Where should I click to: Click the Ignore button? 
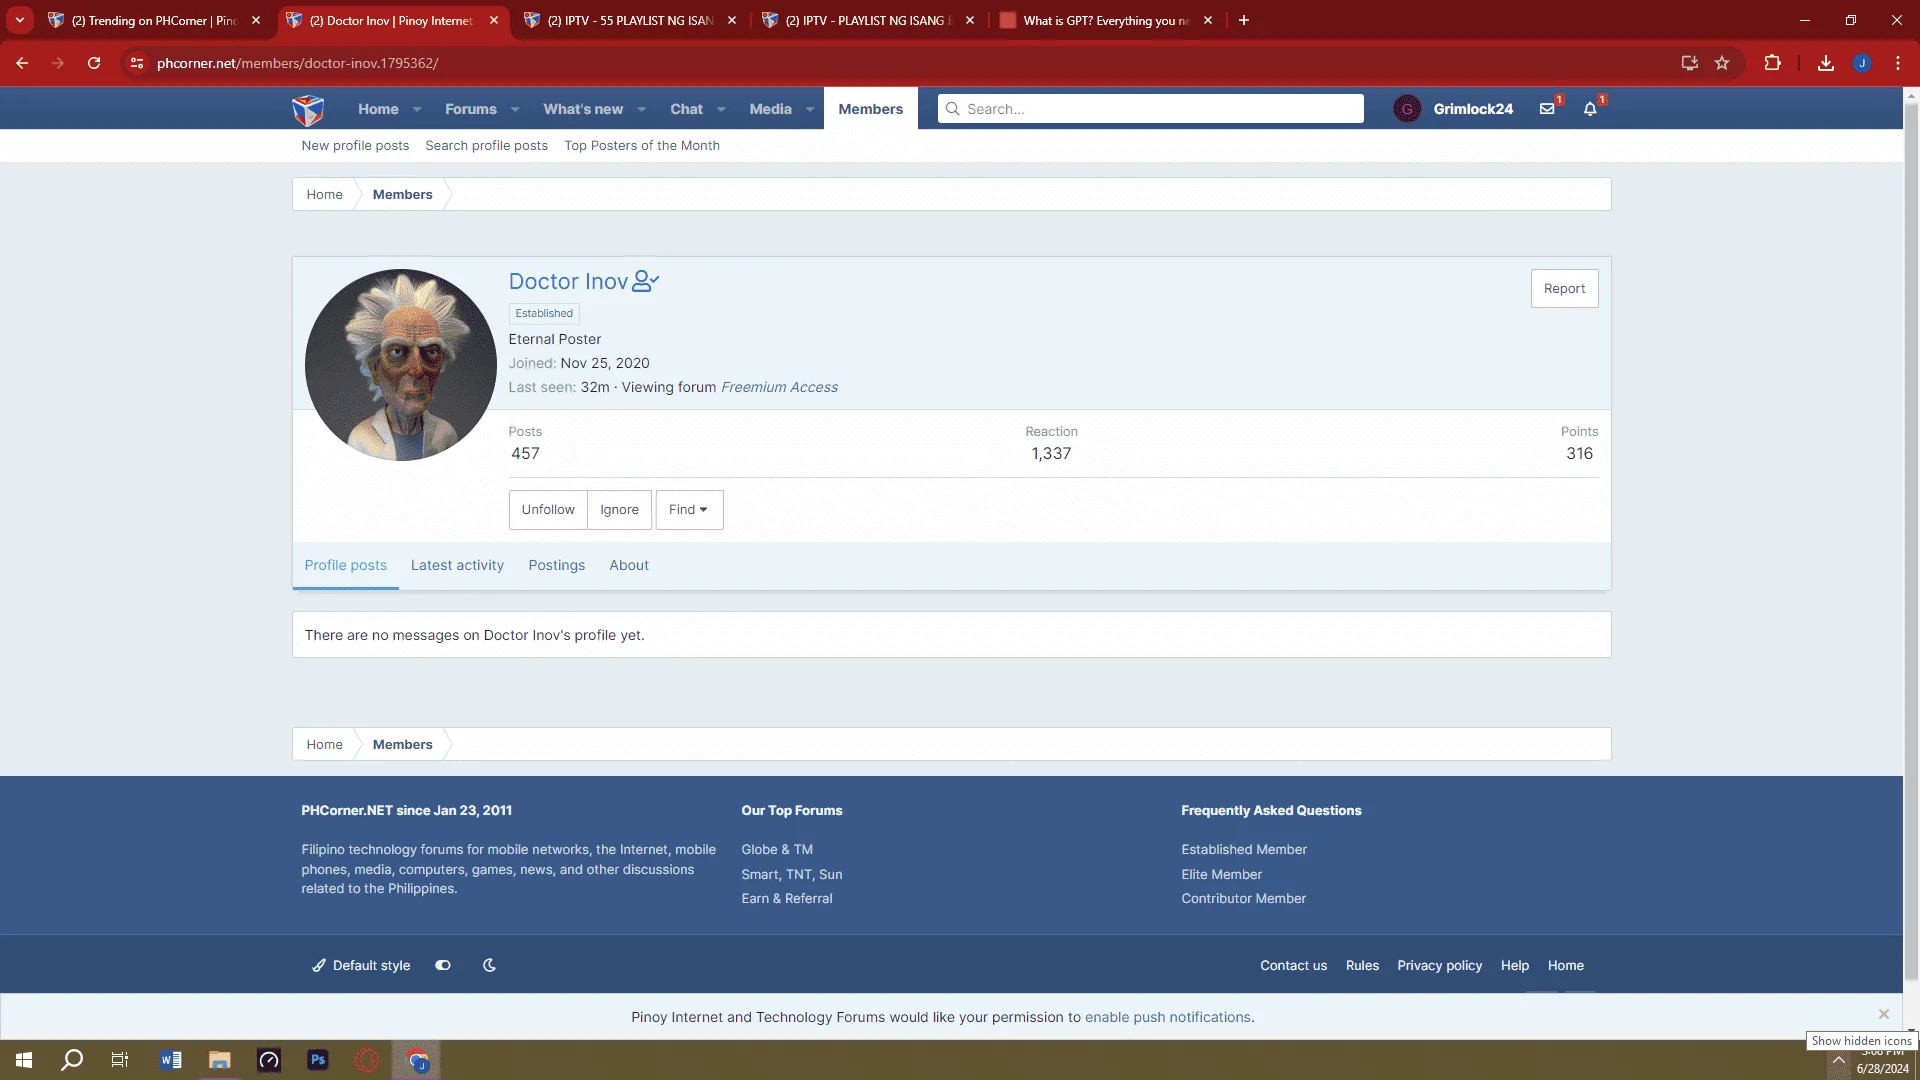619,510
